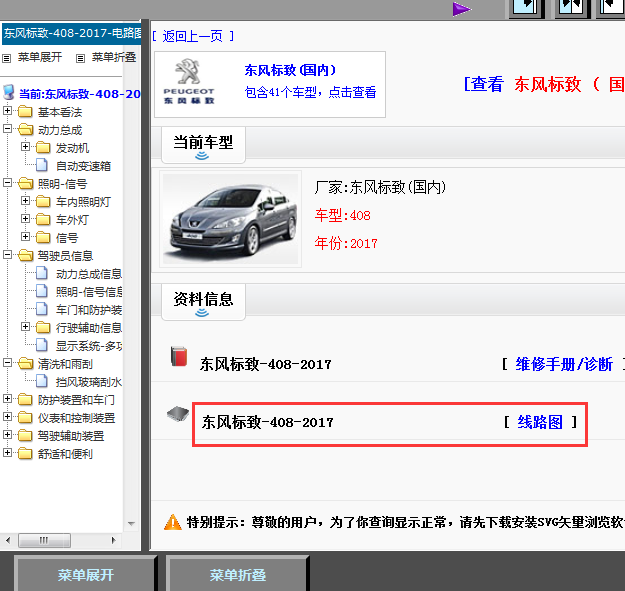
Task: Click the Peugeot lion logo
Action: point(188,71)
